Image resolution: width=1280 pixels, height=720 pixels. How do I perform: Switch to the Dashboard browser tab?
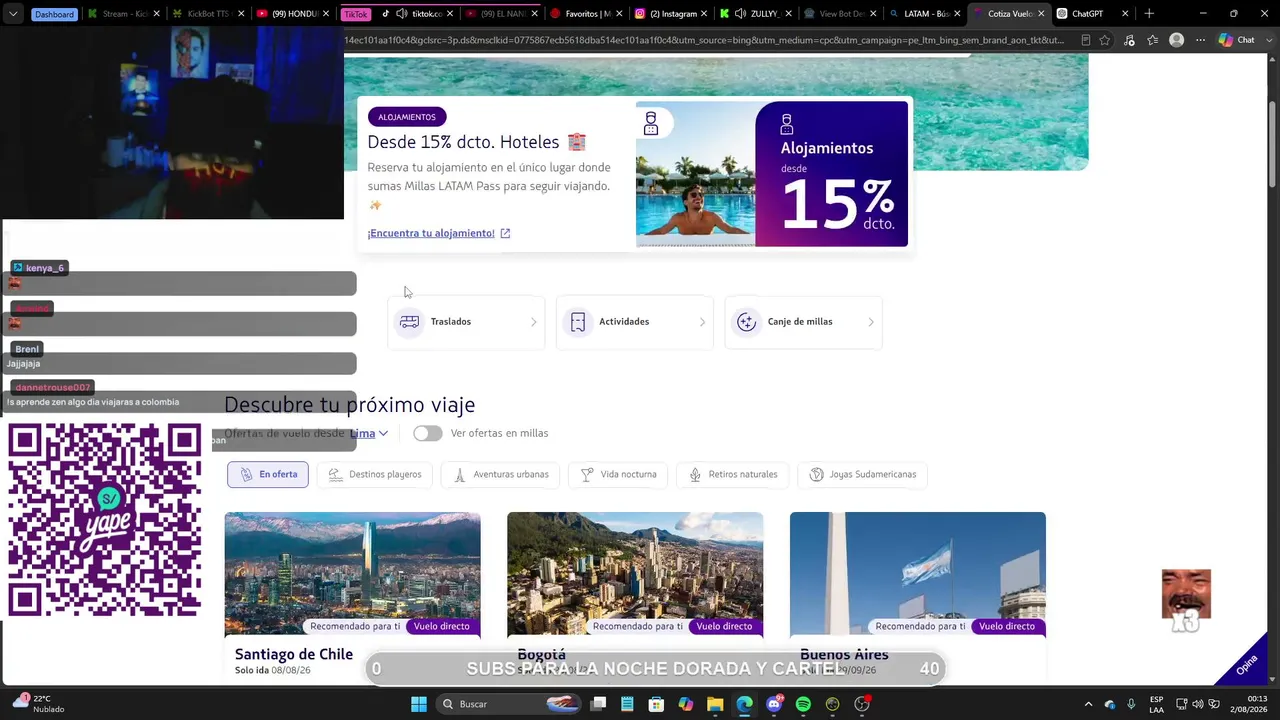(54, 14)
